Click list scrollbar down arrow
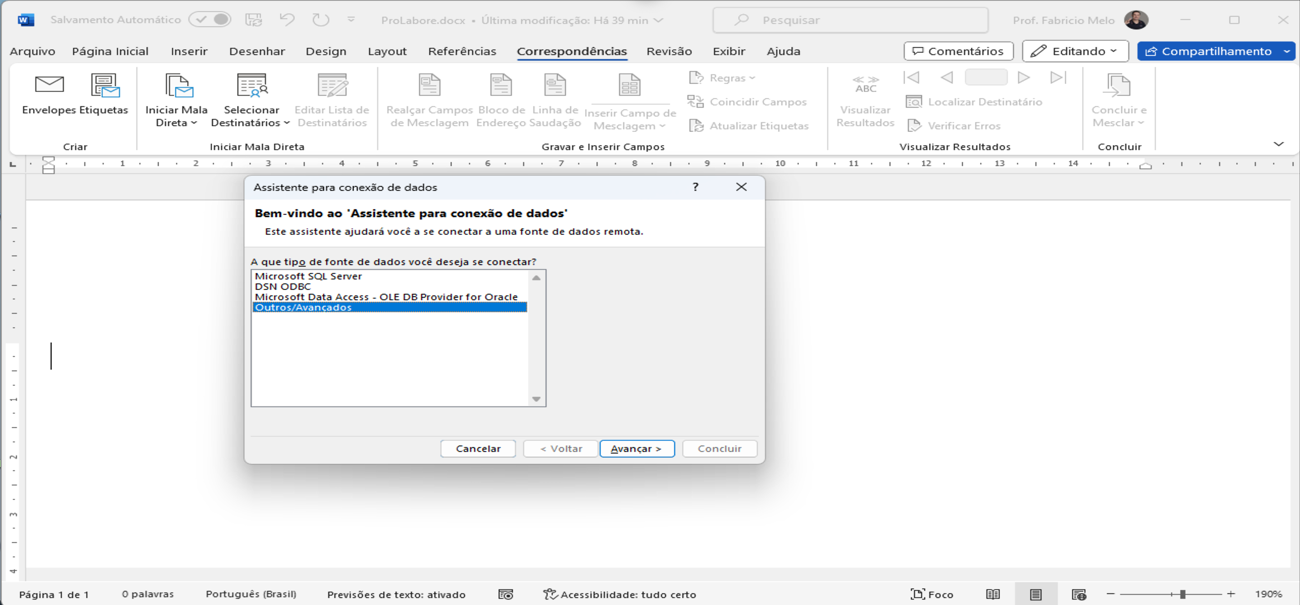Screen dimensions: 1300x605 (x=536, y=399)
